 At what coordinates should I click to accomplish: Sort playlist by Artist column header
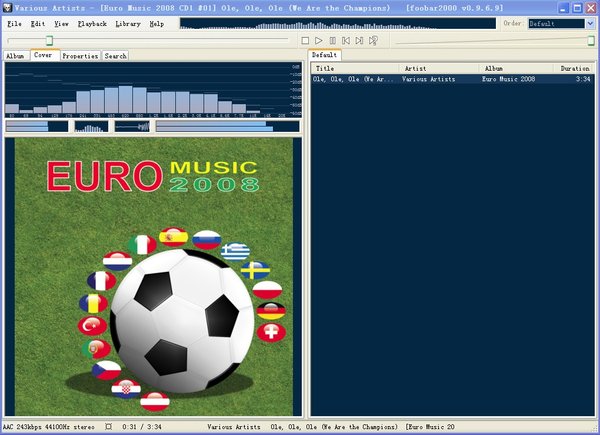pyautogui.click(x=440, y=68)
